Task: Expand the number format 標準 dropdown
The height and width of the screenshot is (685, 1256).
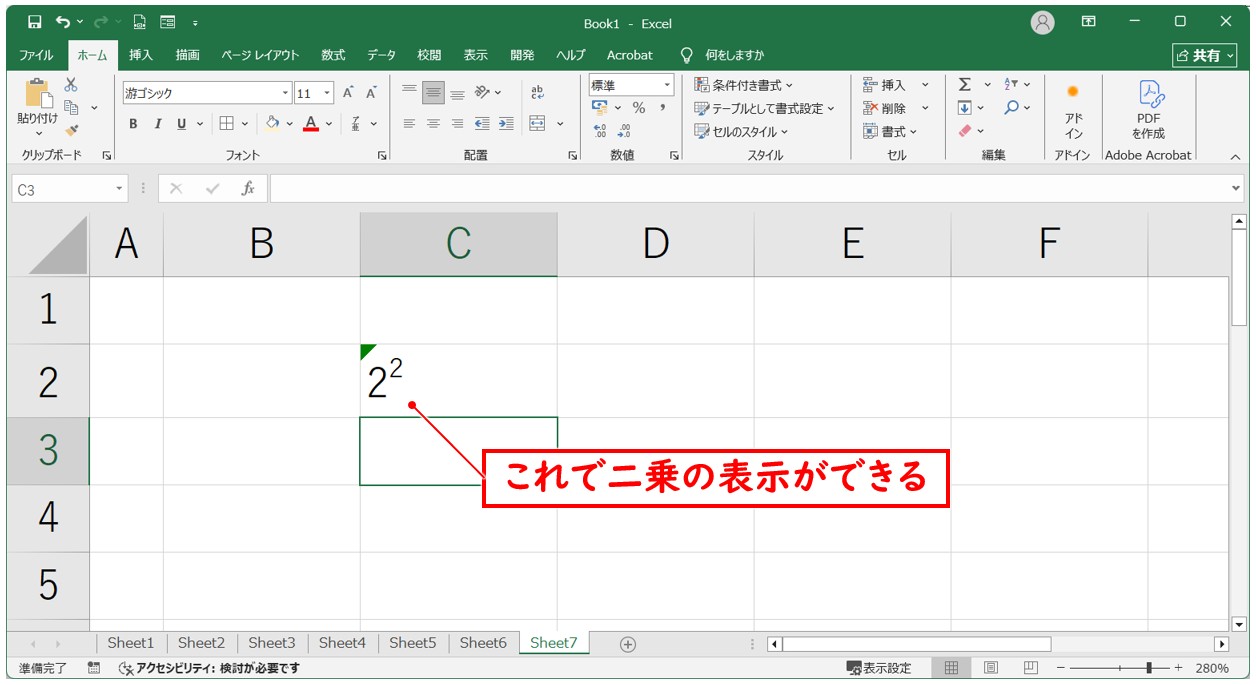Action: [x=668, y=85]
